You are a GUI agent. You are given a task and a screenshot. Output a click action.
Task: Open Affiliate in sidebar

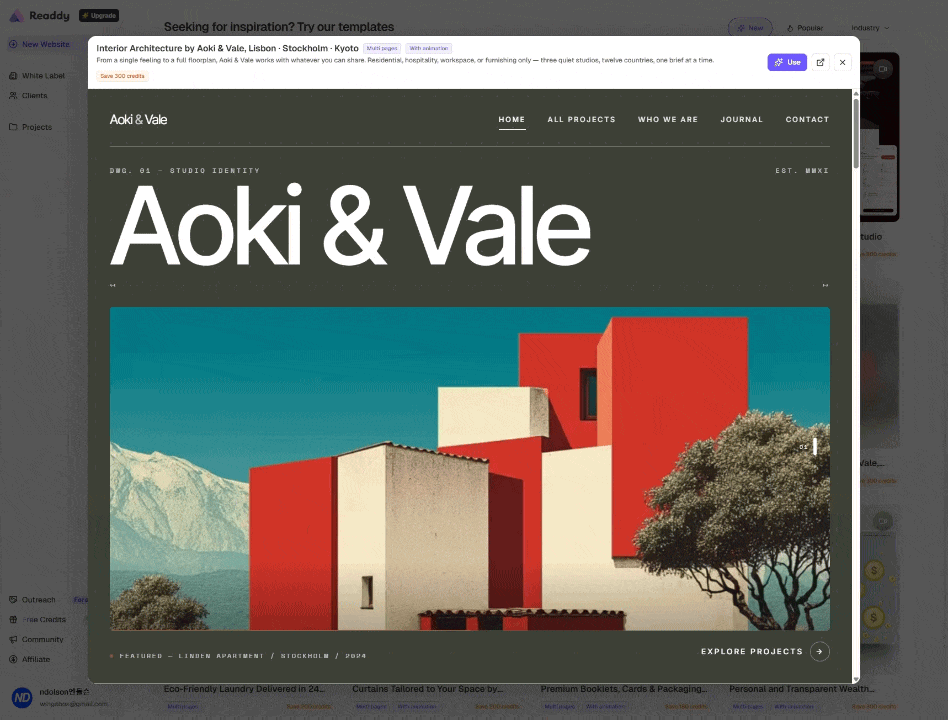[x=36, y=660]
